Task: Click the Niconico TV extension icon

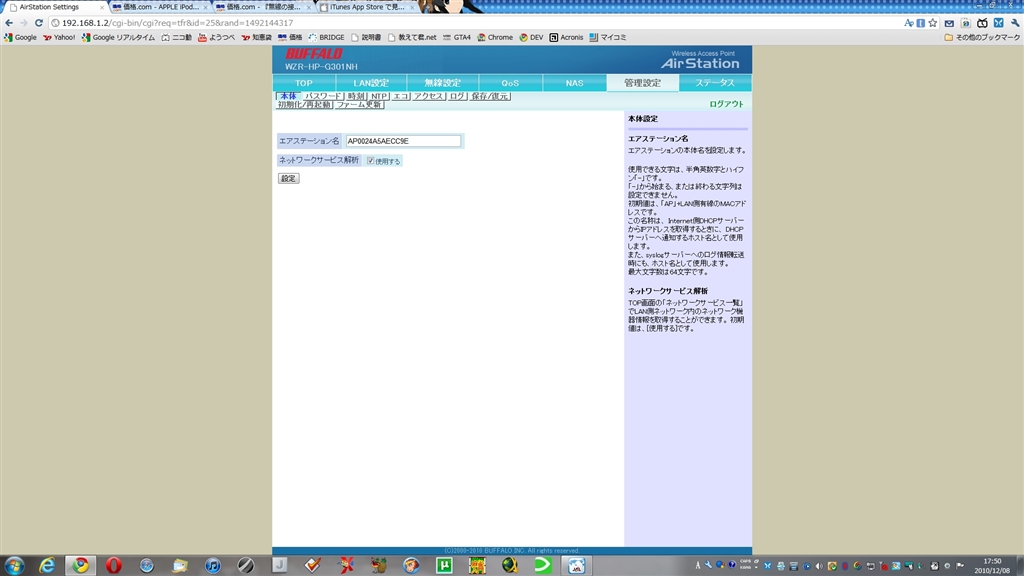Action: [982, 23]
